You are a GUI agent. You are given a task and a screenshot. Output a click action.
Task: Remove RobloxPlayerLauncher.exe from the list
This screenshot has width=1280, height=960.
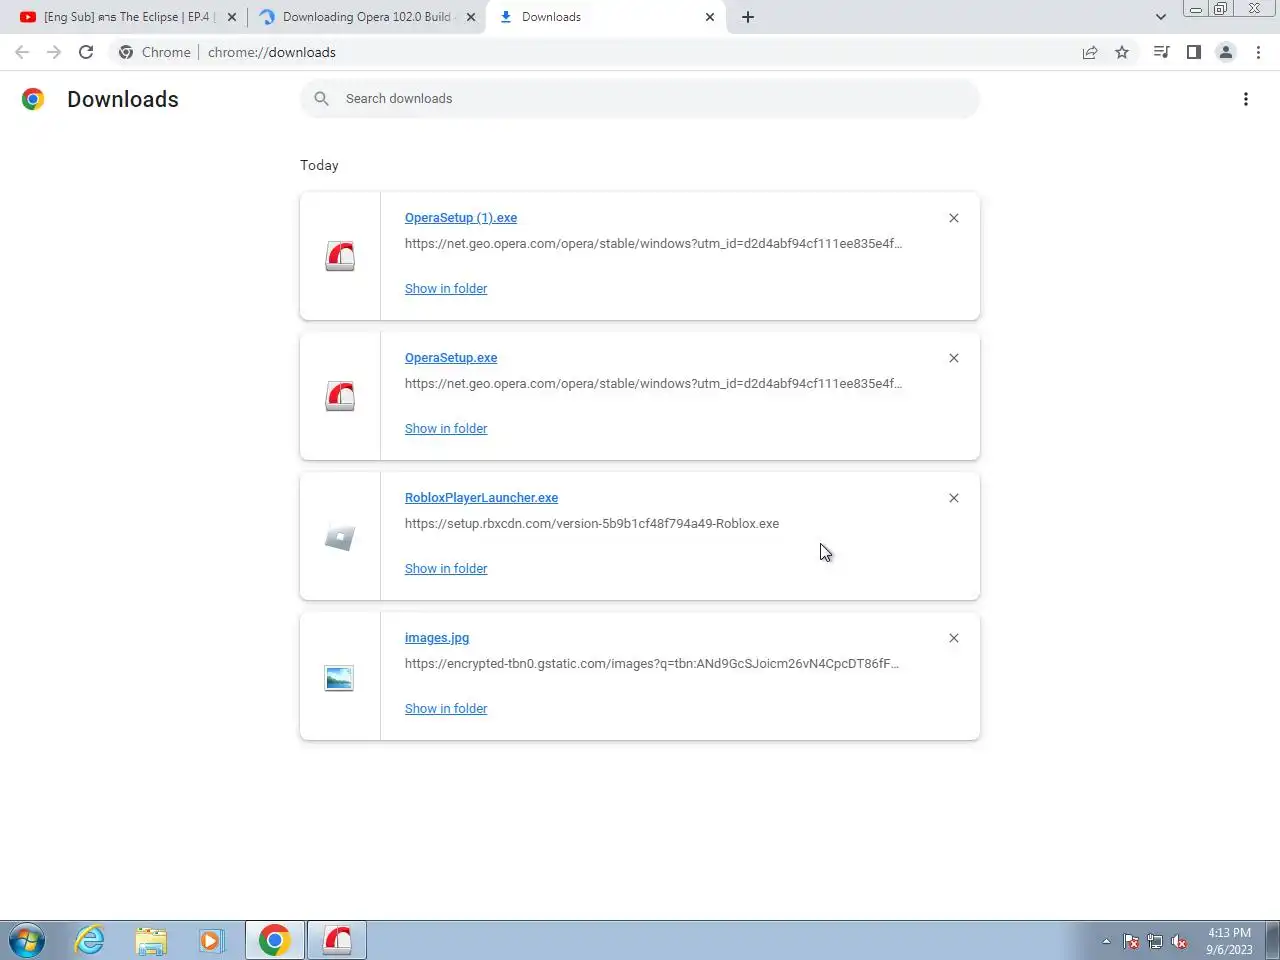pyautogui.click(x=954, y=498)
